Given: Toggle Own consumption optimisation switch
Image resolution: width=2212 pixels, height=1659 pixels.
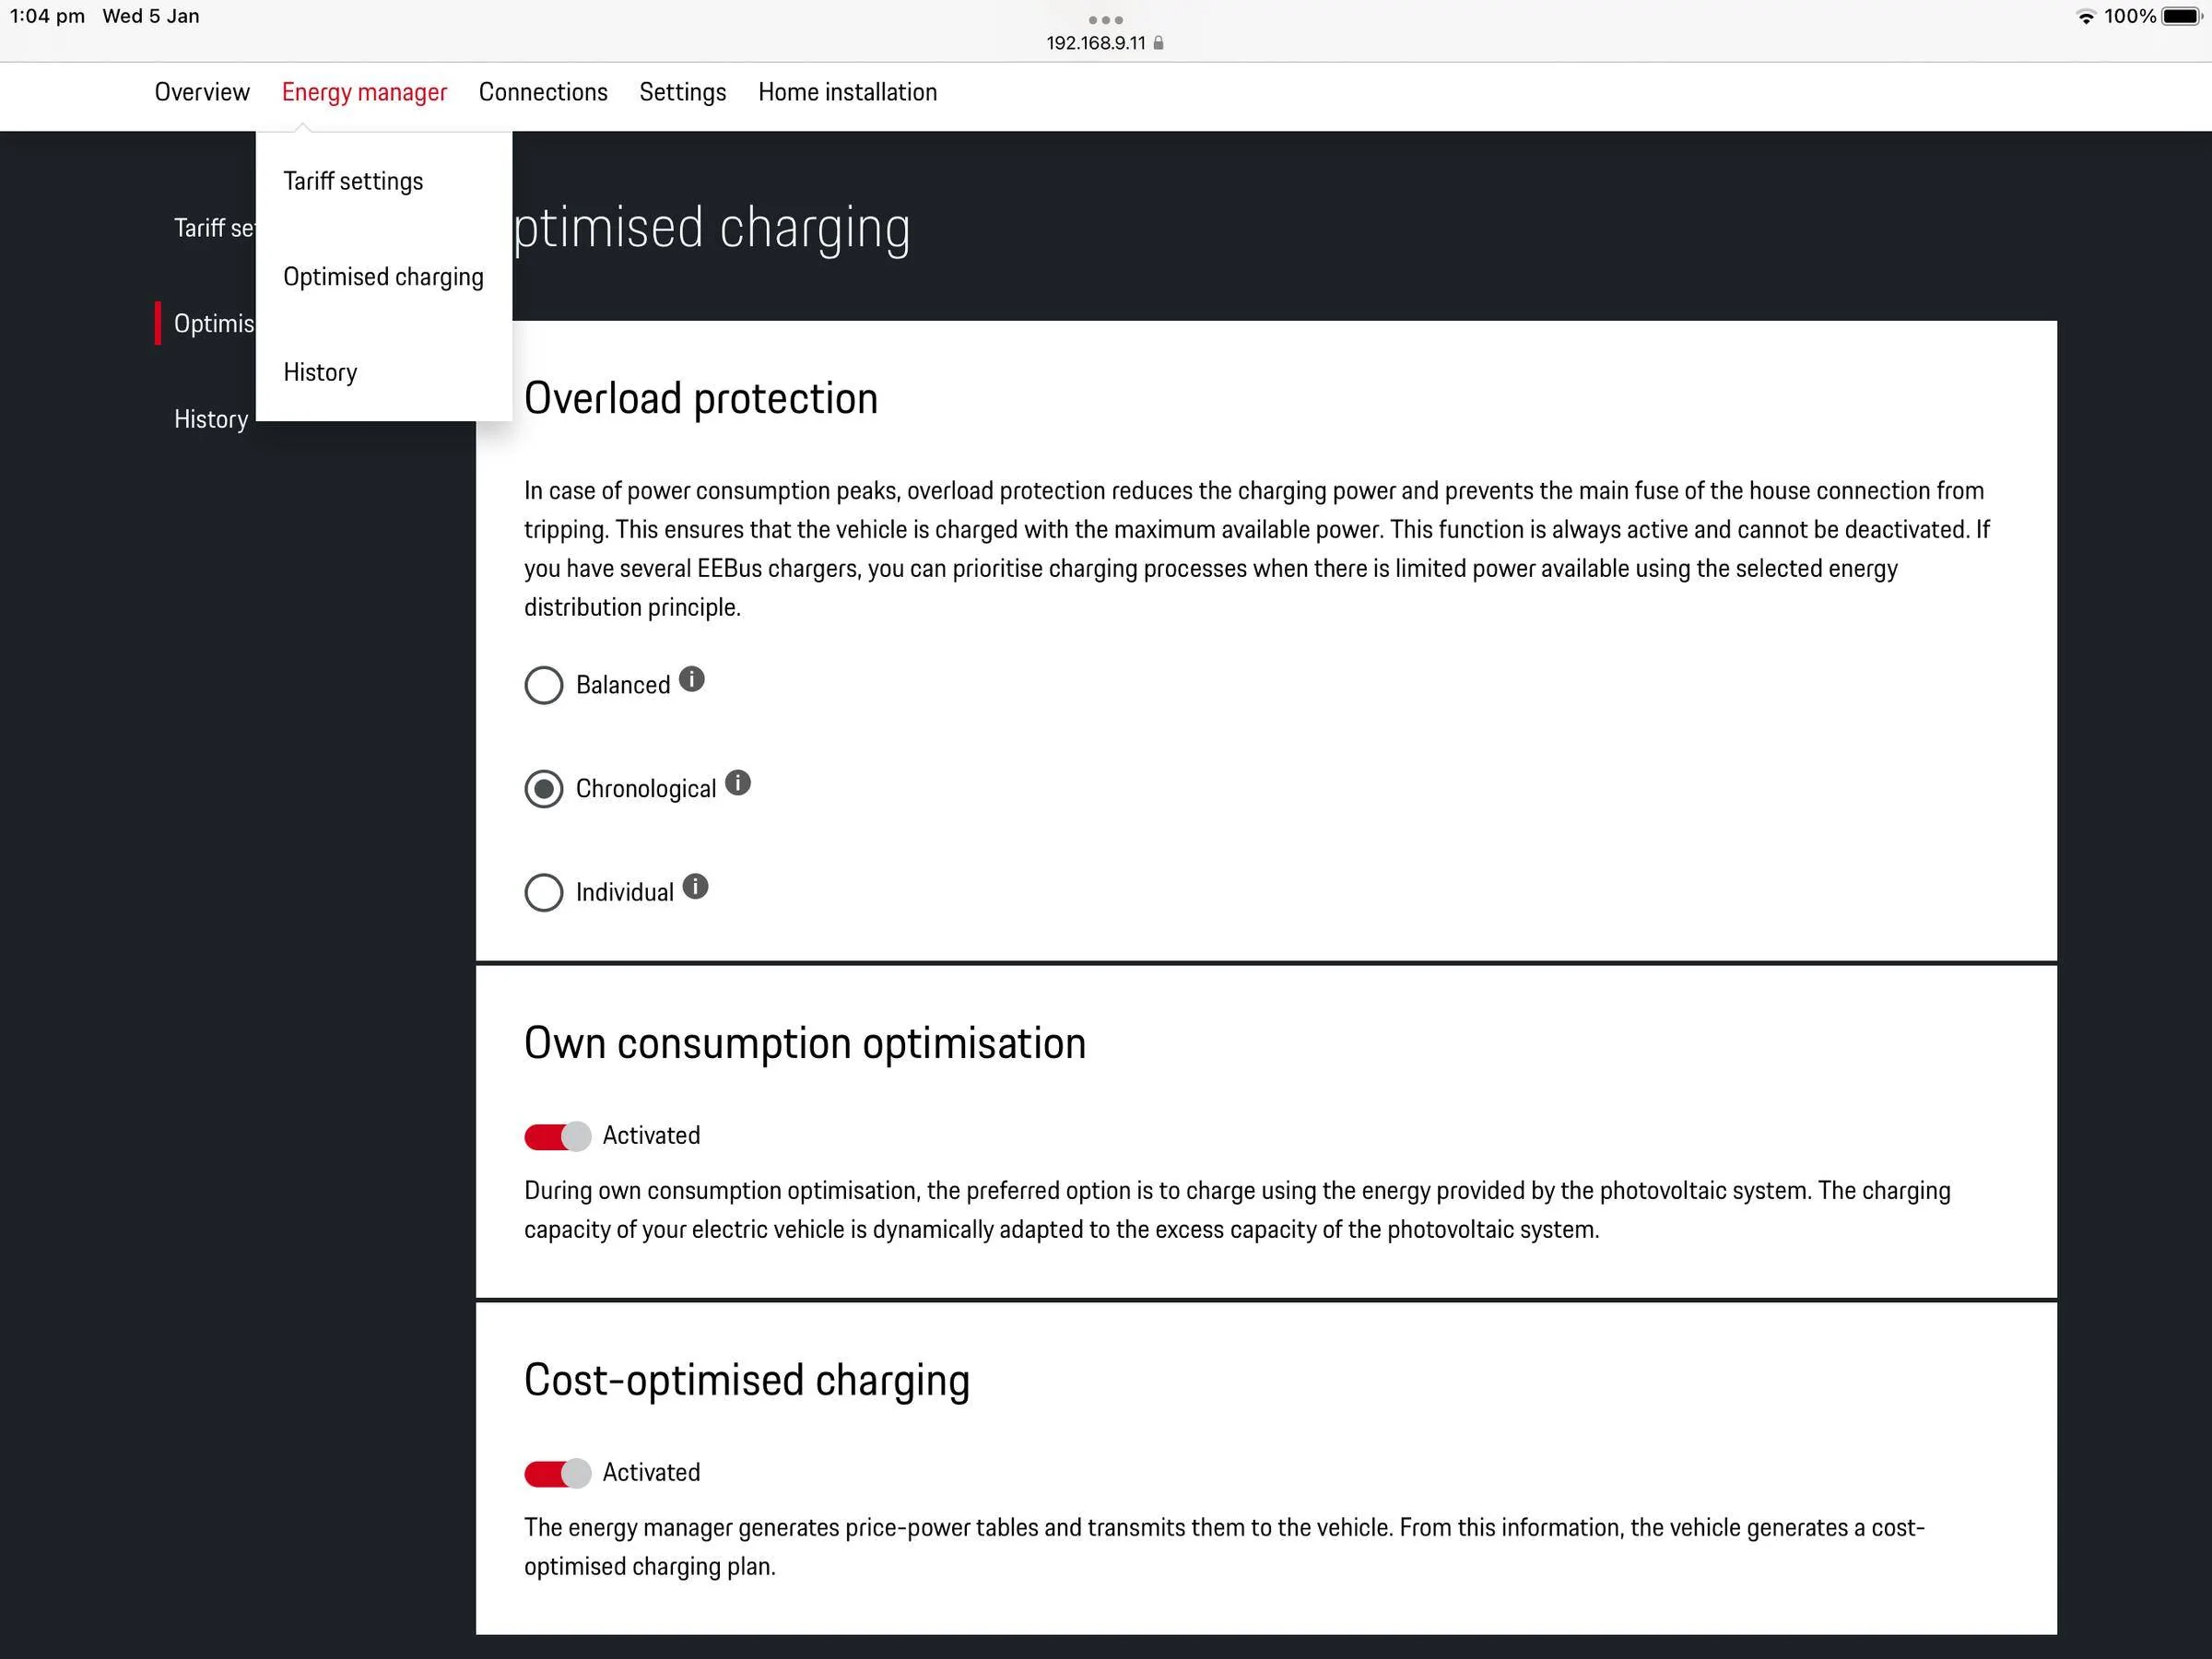Looking at the screenshot, I should pyautogui.click(x=558, y=1136).
